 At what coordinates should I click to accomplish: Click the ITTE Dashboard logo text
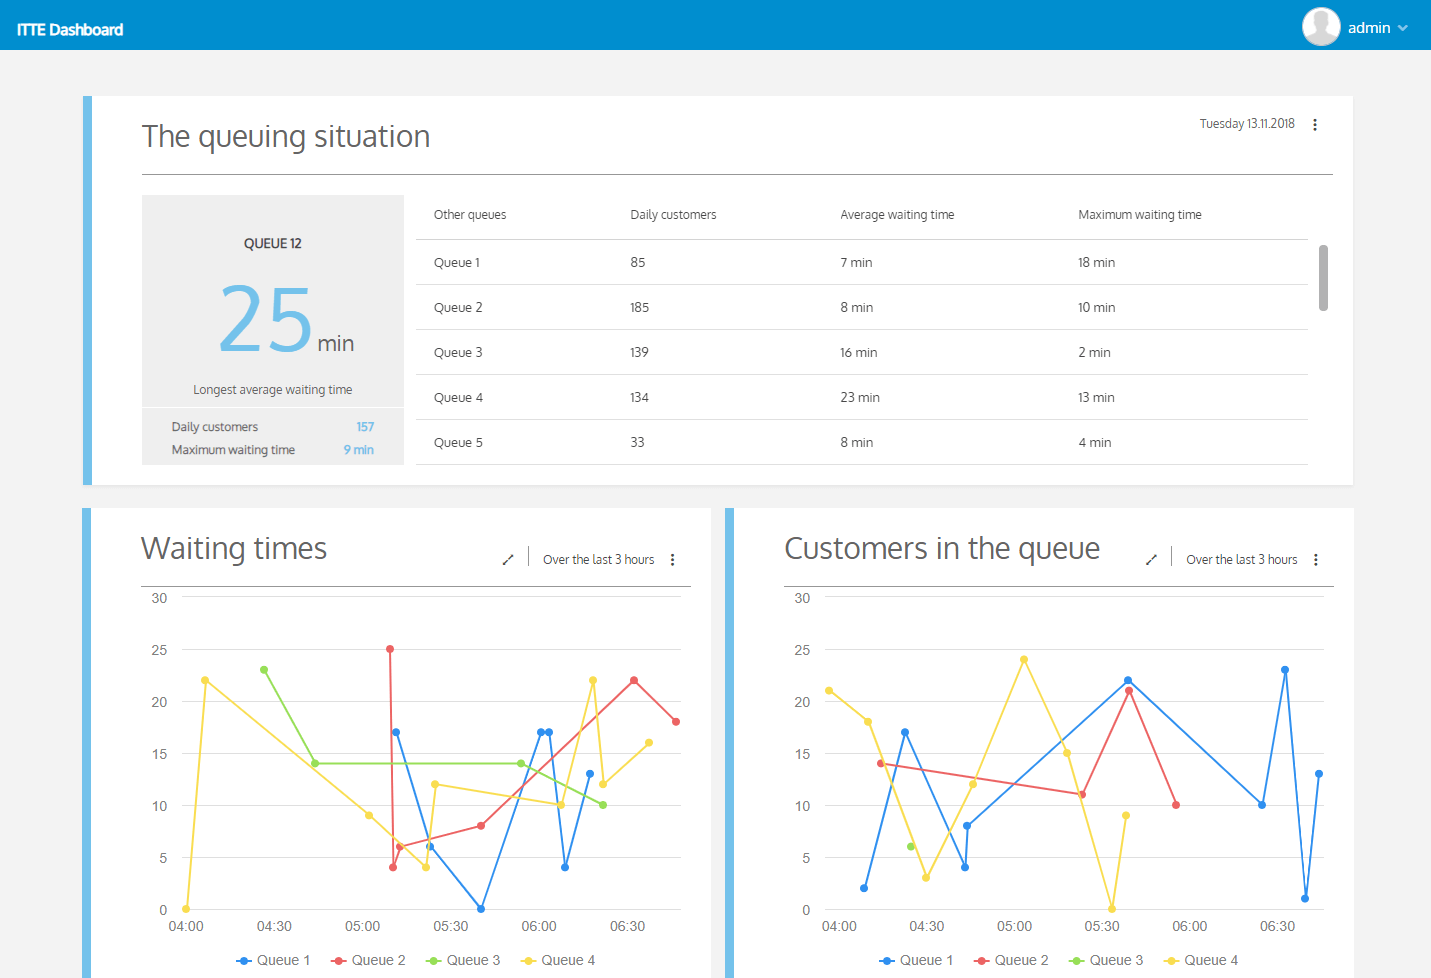(x=70, y=30)
